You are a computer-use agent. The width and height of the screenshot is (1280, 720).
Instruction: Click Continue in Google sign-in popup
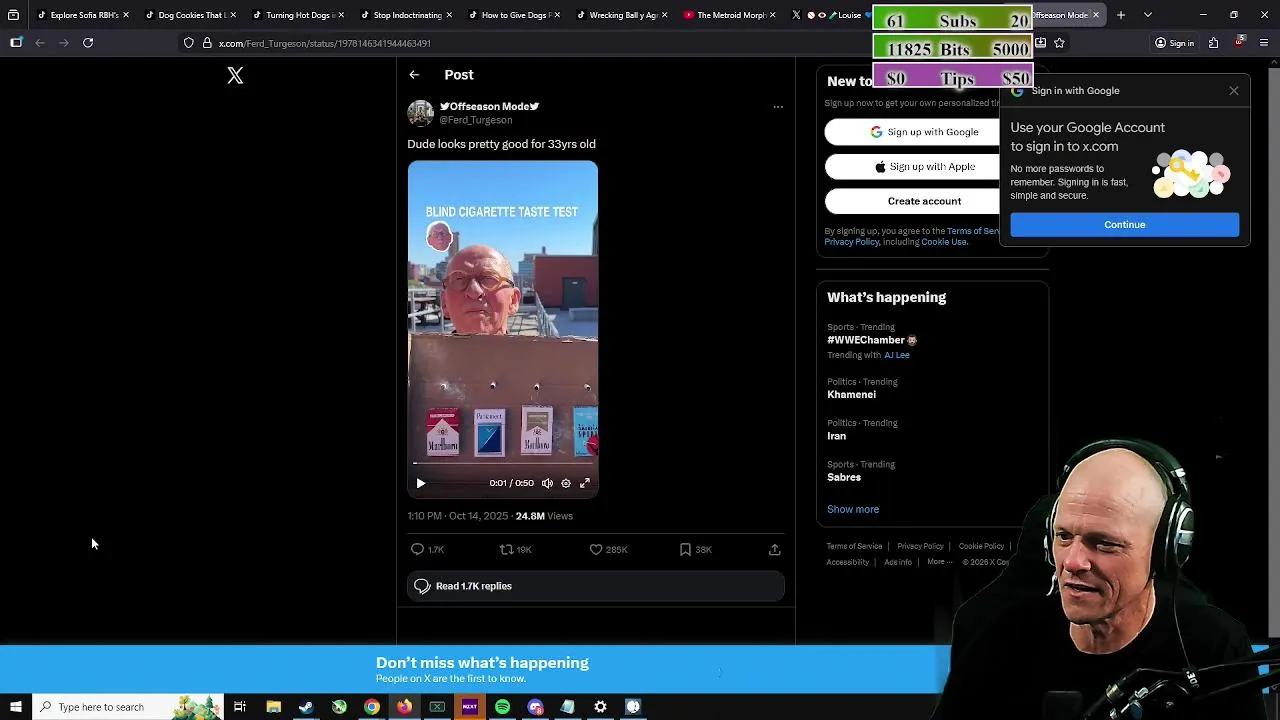tap(1125, 225)
